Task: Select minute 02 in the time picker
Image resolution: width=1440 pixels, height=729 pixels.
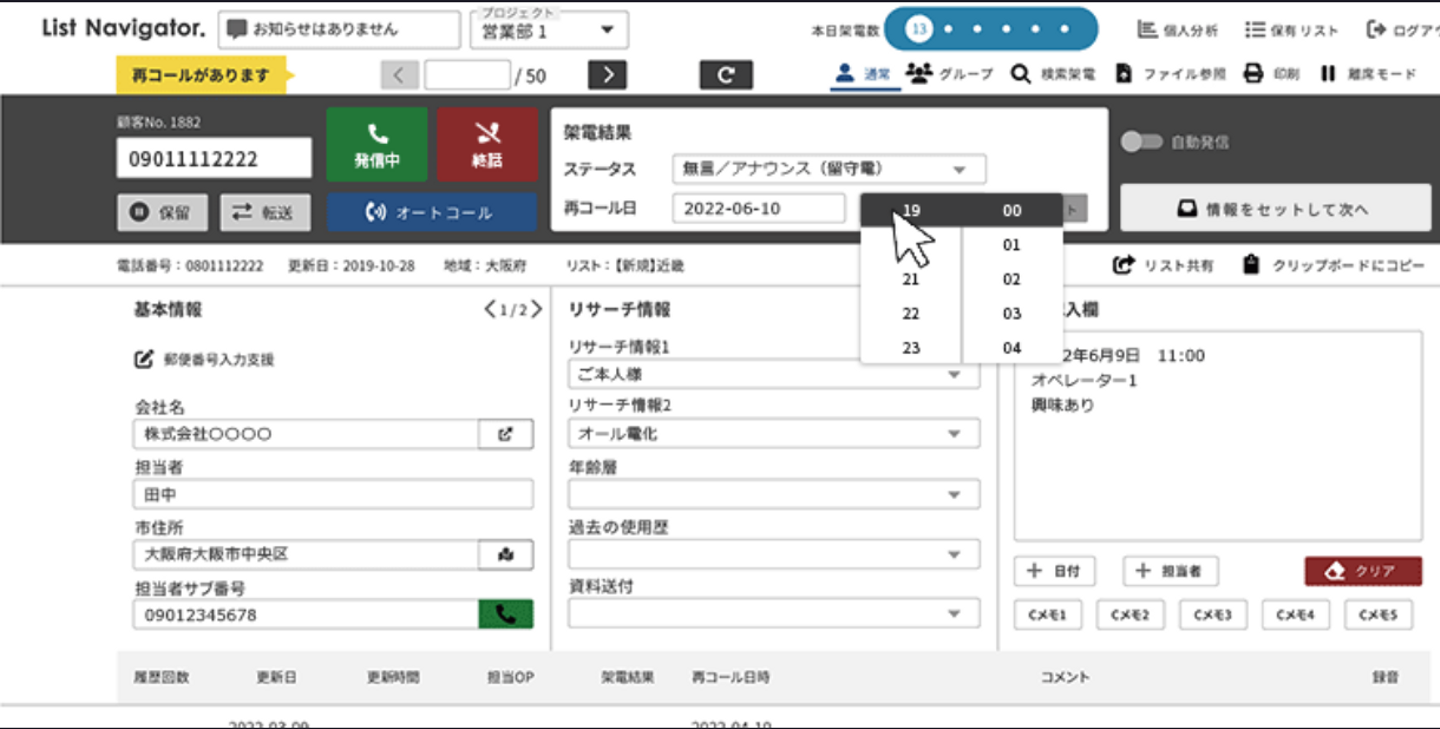Action: [x=1012, y=280]
